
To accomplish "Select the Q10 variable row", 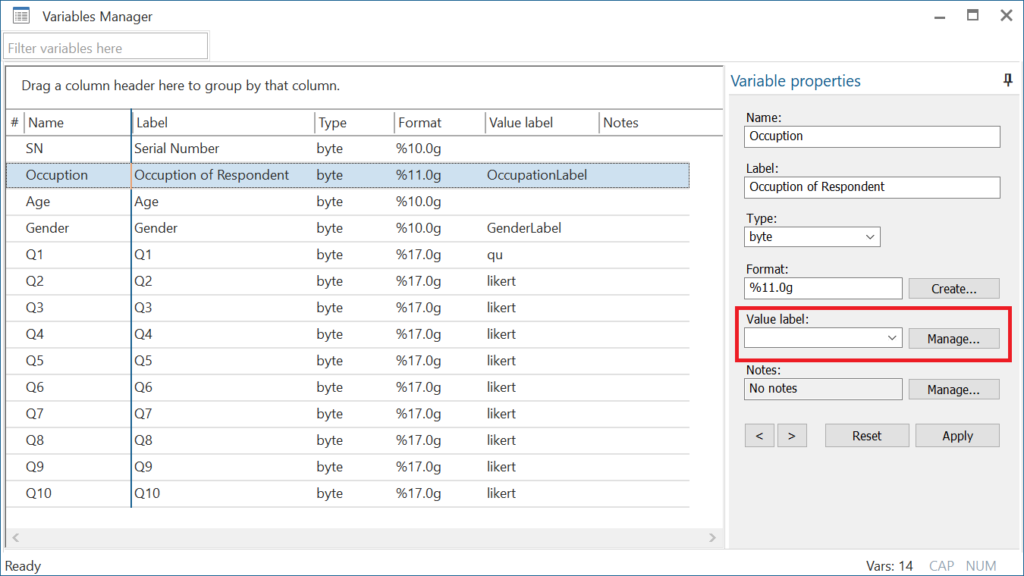I will click(347, 493).
